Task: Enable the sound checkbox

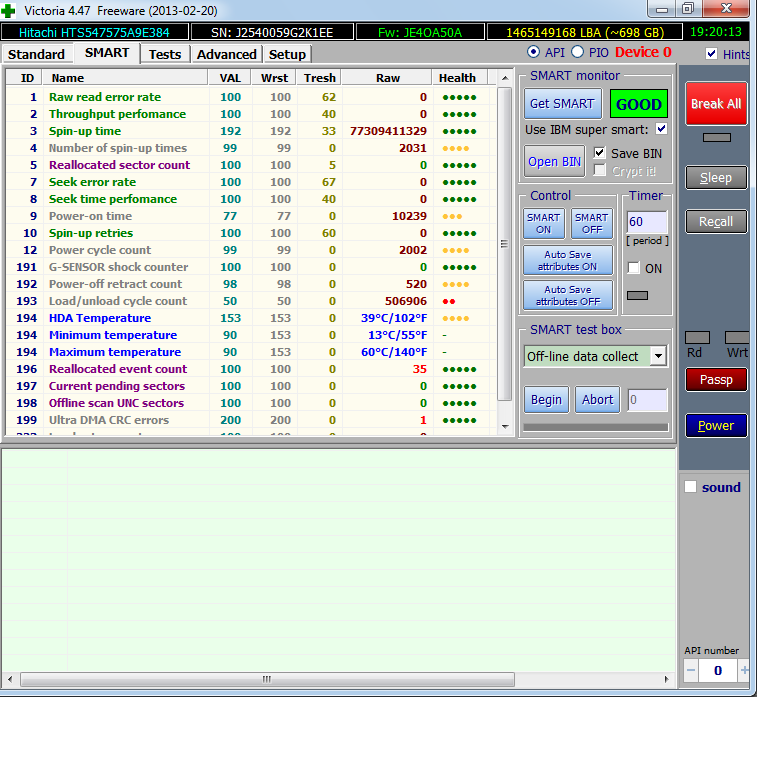Action: pyautogui.click(x=690, y=487)
